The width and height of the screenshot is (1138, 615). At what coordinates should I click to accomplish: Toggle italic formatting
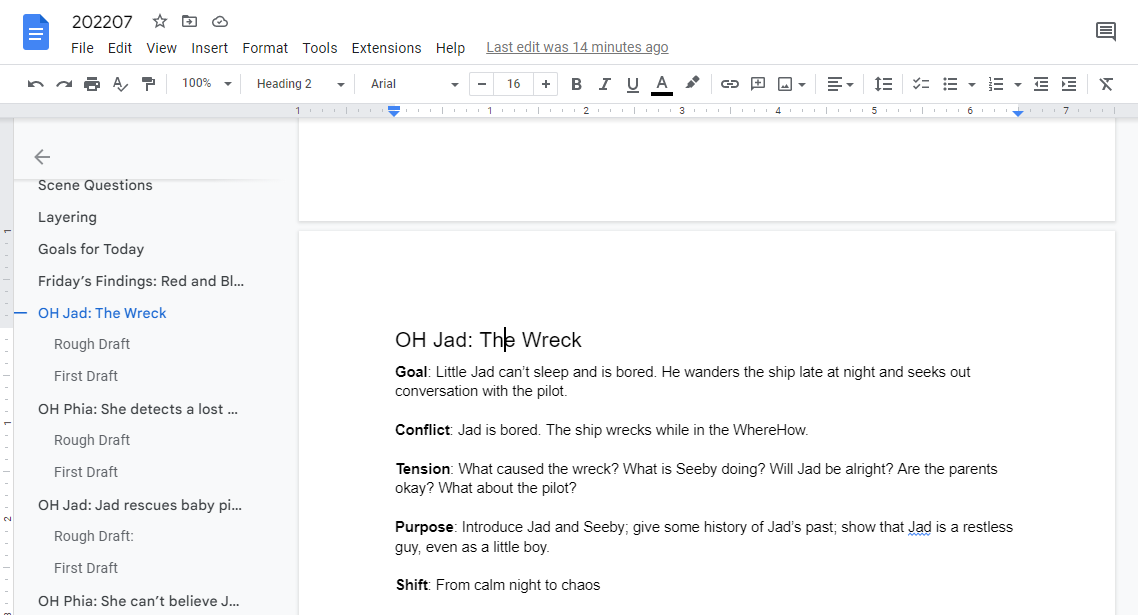pyautogui.click(x=604, y=84)
